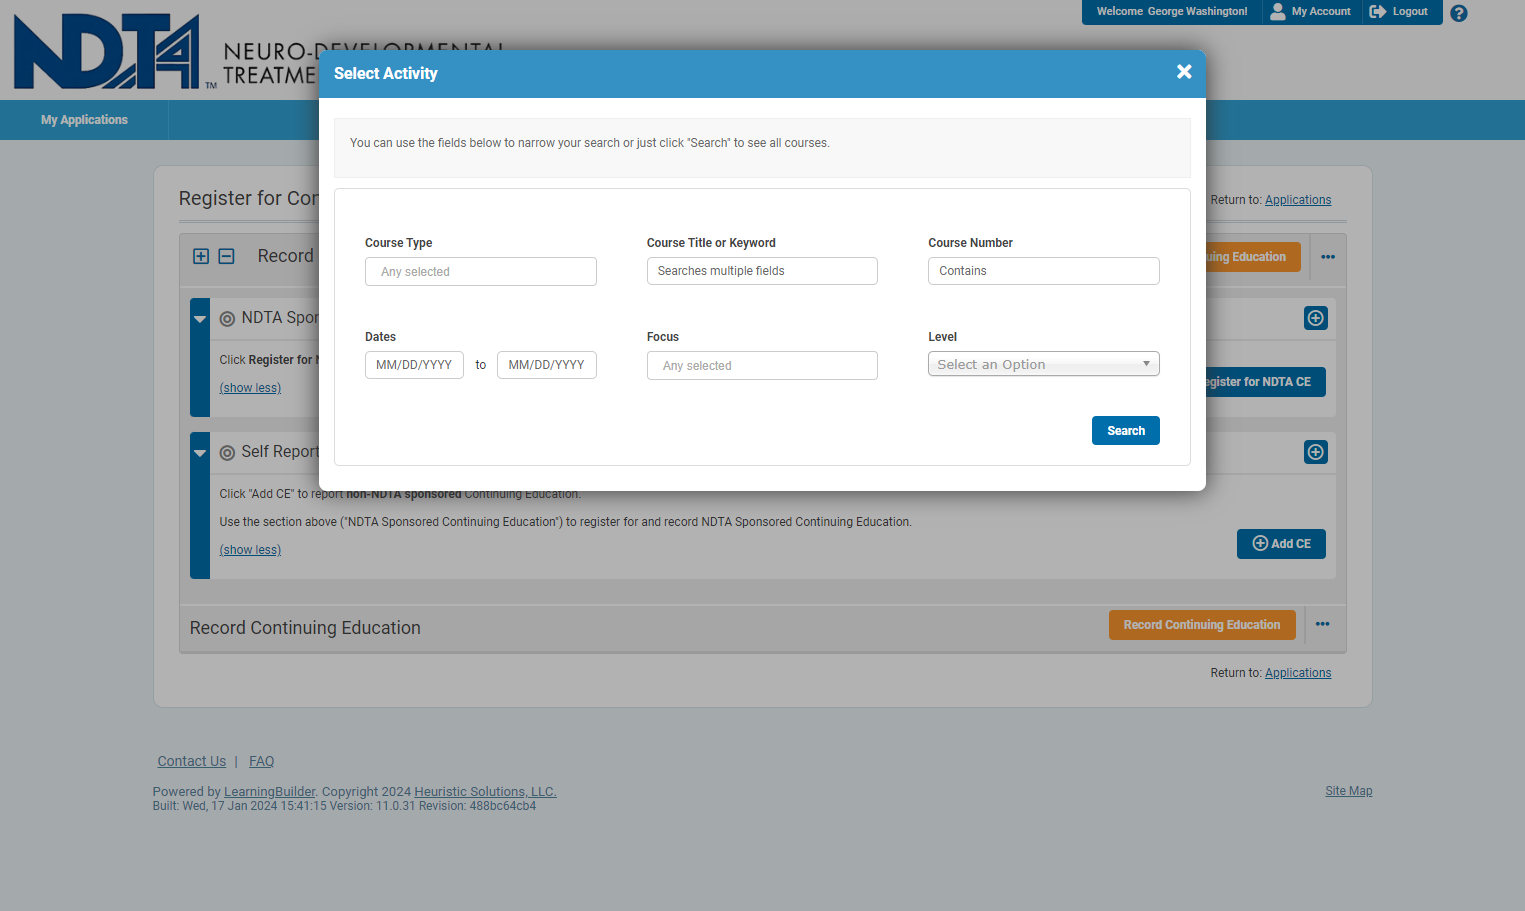Click the Add CE button

(1281, 544)
